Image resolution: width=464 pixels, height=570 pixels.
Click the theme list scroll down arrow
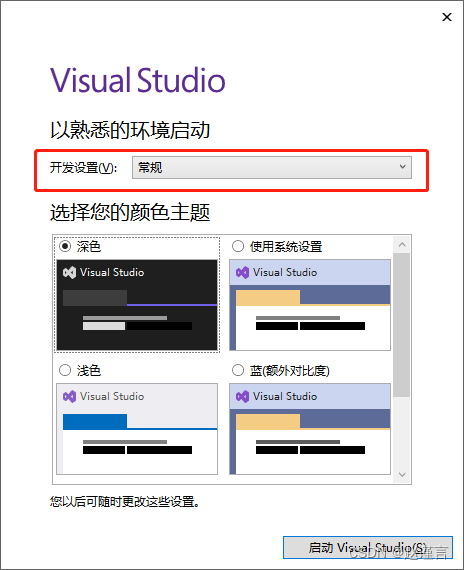(x=402, y=474)
